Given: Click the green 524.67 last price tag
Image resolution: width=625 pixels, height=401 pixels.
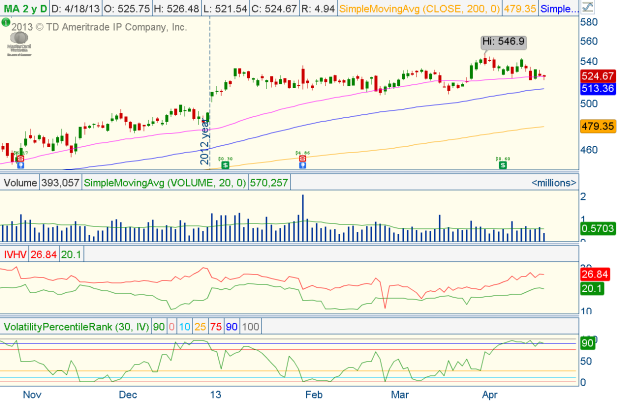Looking at the screenshot, I should pos(597,76).
